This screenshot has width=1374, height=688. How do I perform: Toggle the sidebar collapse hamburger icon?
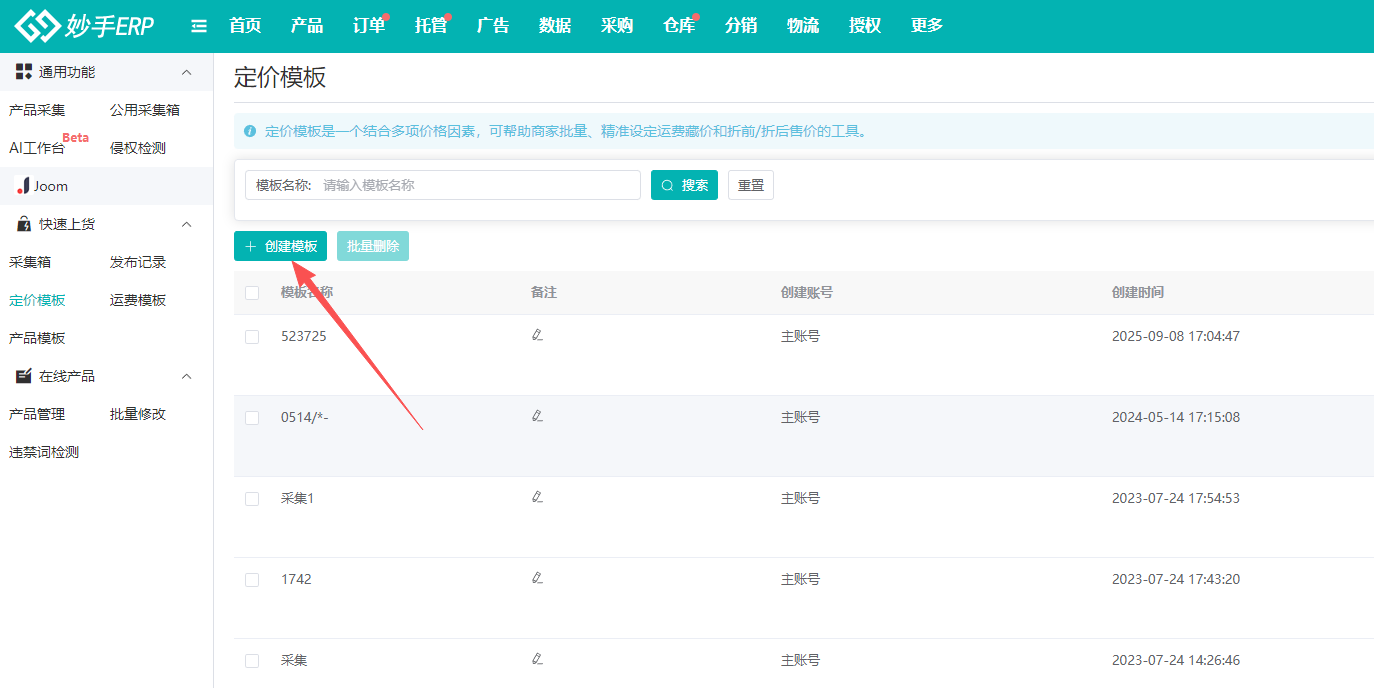(199, 26)
